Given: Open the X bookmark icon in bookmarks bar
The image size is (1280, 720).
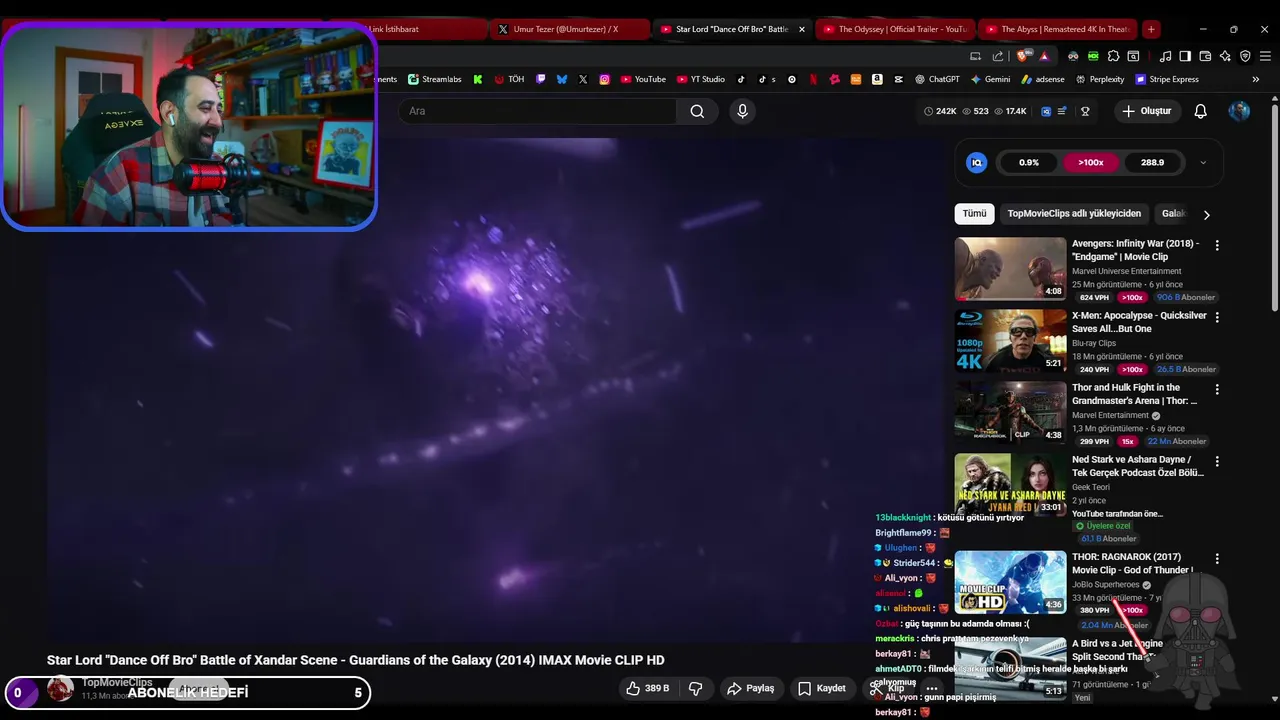Looking at the screenshot, I should click(583, 79).
